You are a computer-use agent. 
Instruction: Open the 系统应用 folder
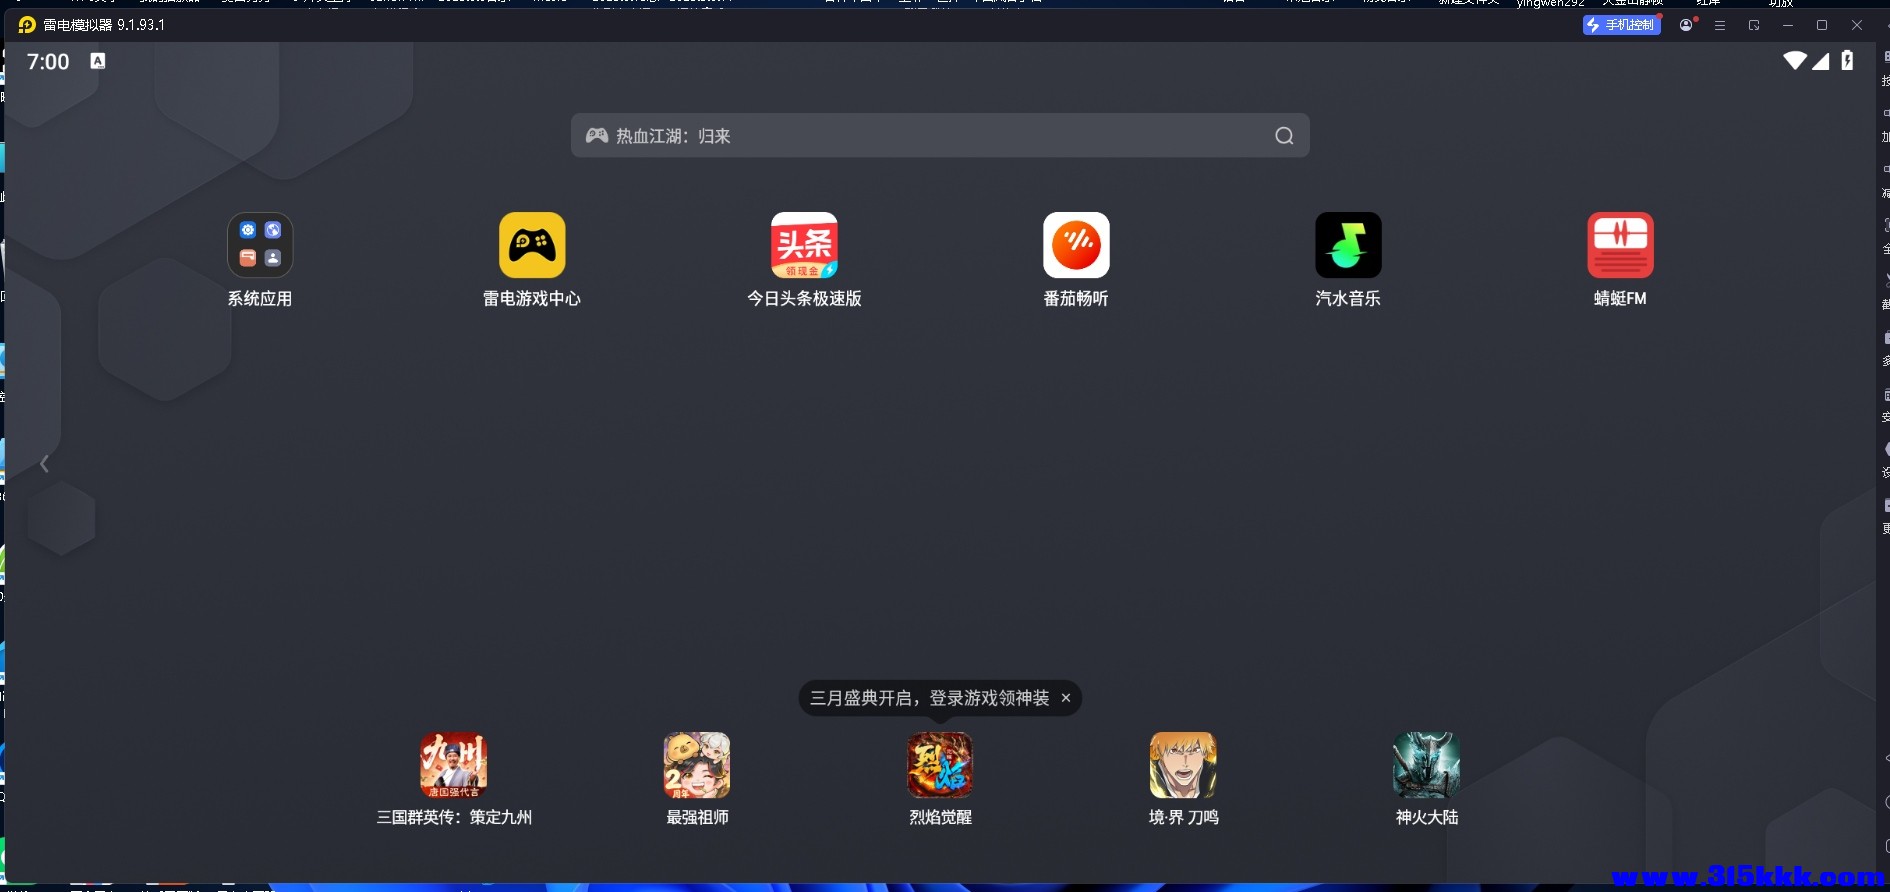coord(260,245)
